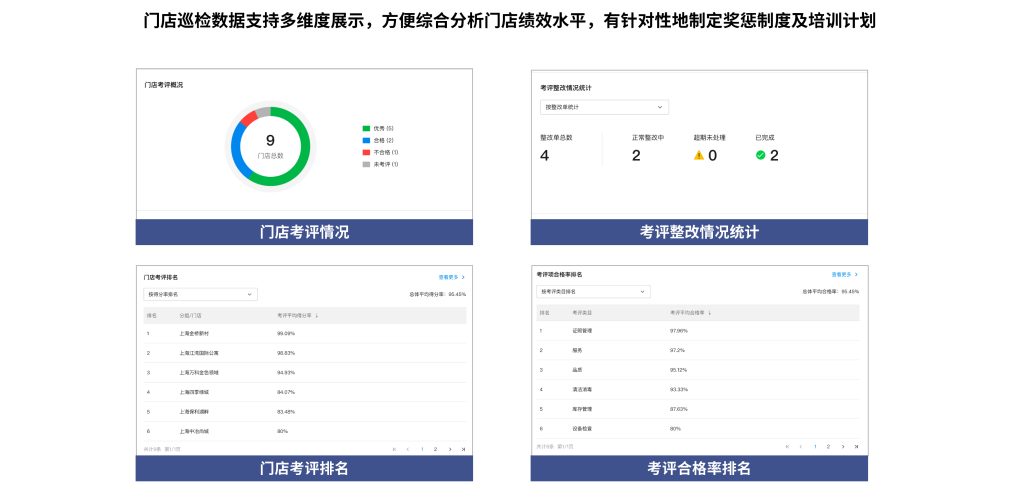Select page 2 in 考评项合格率排名 pagination
The height and width of the screenshot is (497, 1024).
[x=828, y=446]
